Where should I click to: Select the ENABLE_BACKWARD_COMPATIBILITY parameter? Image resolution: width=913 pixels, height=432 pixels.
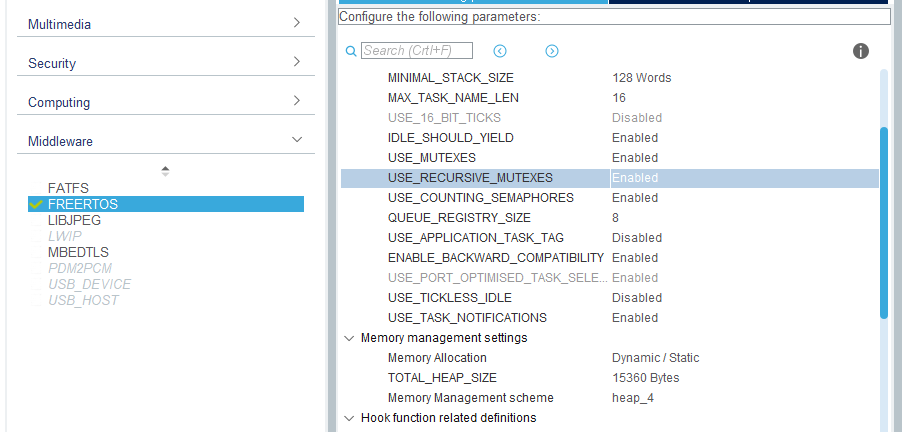496,258
